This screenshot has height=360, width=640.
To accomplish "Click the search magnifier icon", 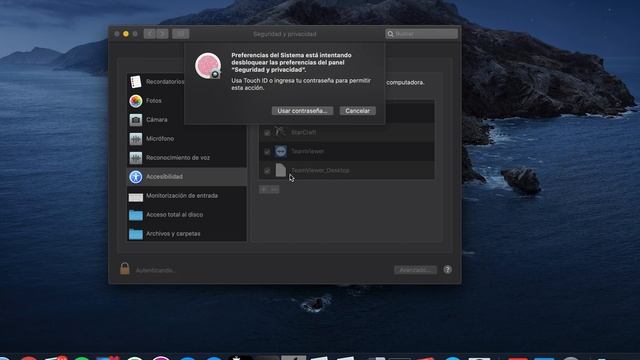I will 391,34.
